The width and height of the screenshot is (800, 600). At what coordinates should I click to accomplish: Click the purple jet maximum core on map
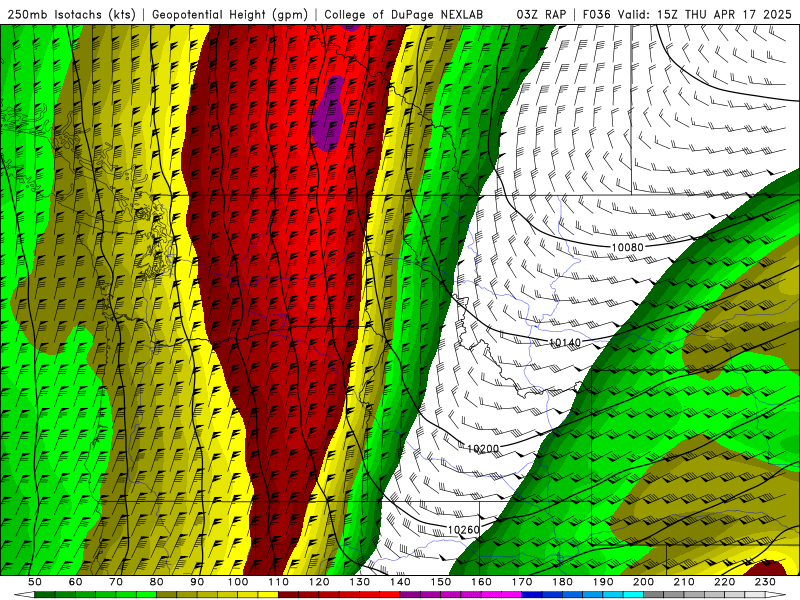point(328,115)
